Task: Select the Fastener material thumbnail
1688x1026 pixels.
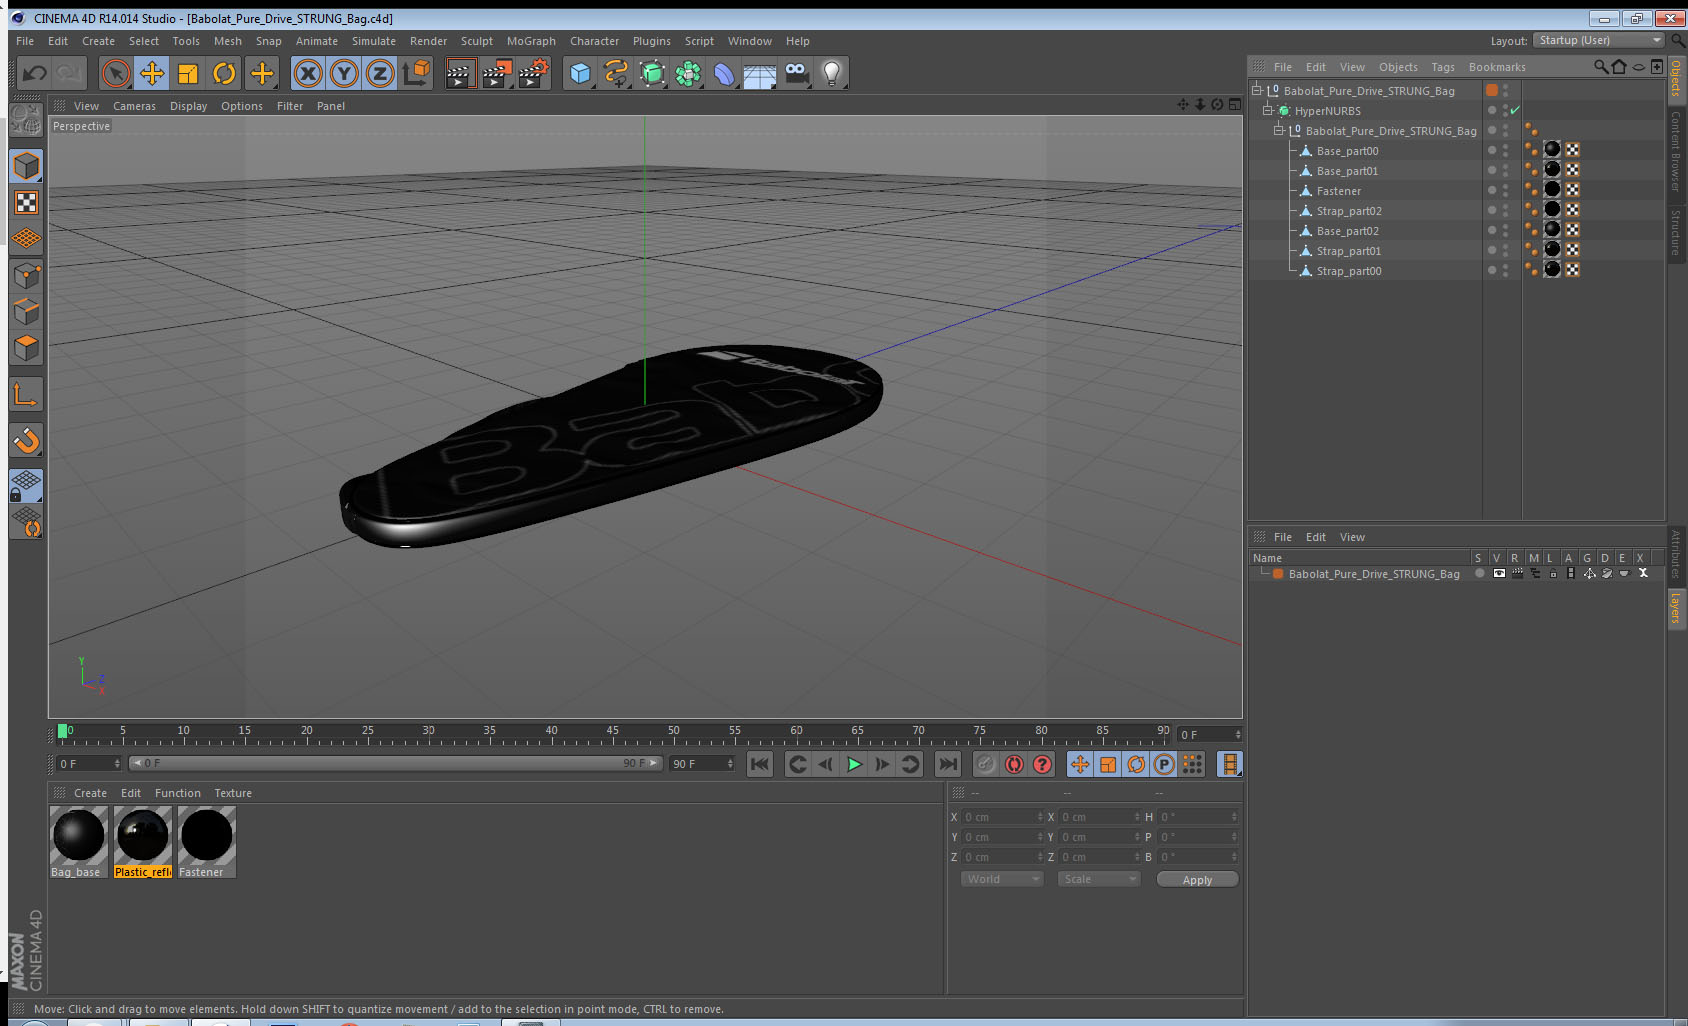Action: tap(207, 835)
